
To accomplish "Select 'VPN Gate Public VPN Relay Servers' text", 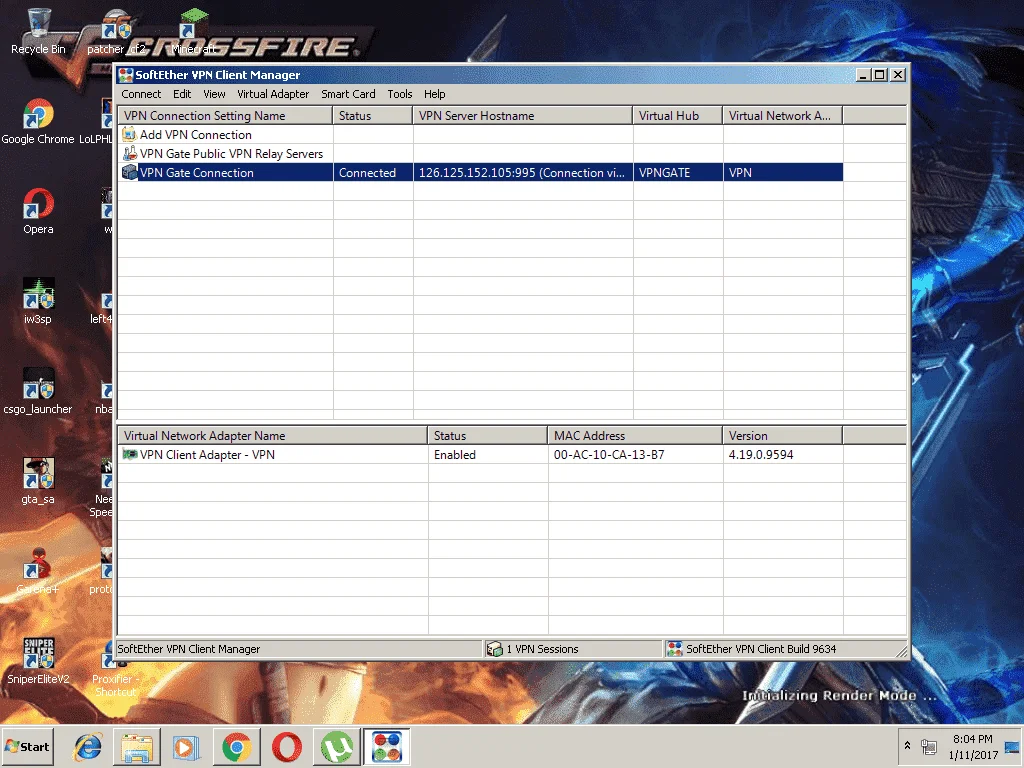I will pos(231,153).
